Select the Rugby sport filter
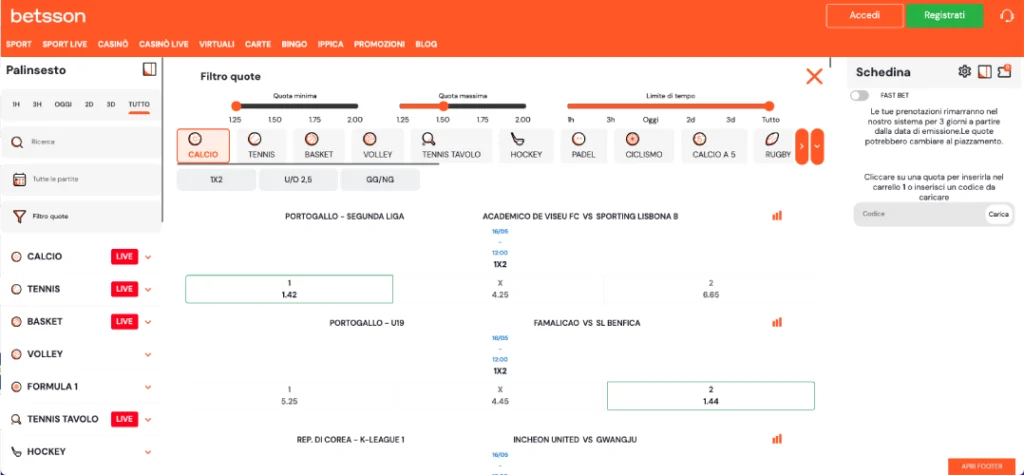Viewport: 1024px width, 475px height. coord(773,146)
